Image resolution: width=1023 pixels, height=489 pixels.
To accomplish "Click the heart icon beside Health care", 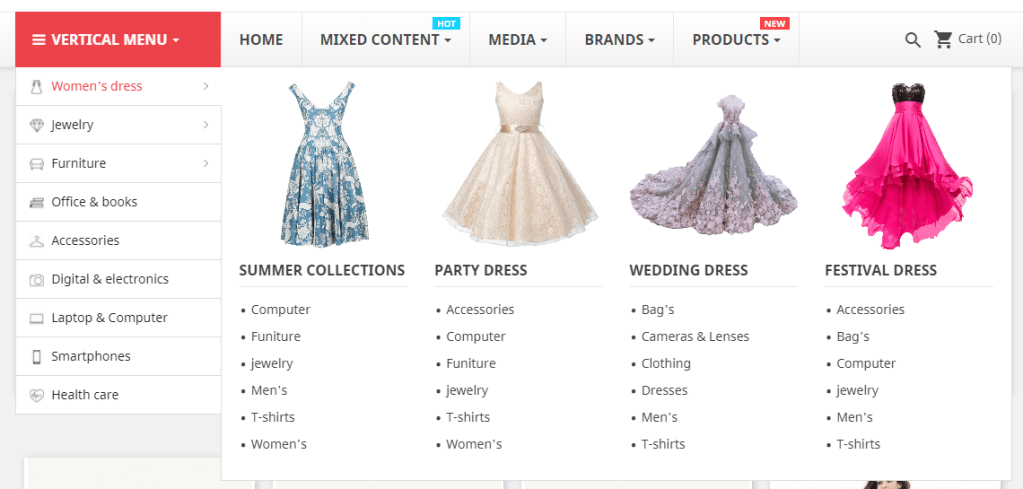I will click(37, 395).
